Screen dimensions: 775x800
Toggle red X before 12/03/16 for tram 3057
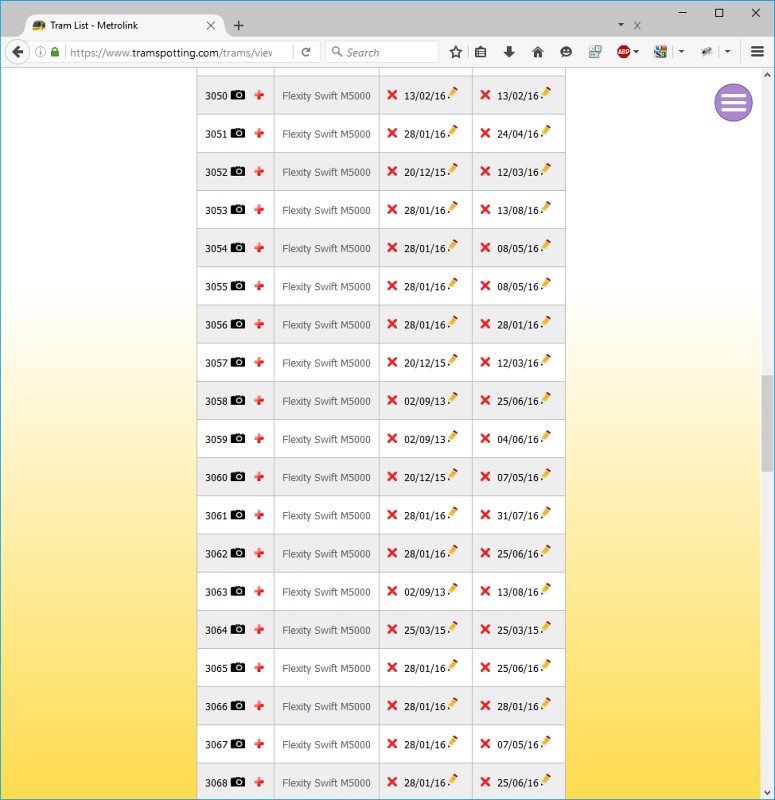485,362
